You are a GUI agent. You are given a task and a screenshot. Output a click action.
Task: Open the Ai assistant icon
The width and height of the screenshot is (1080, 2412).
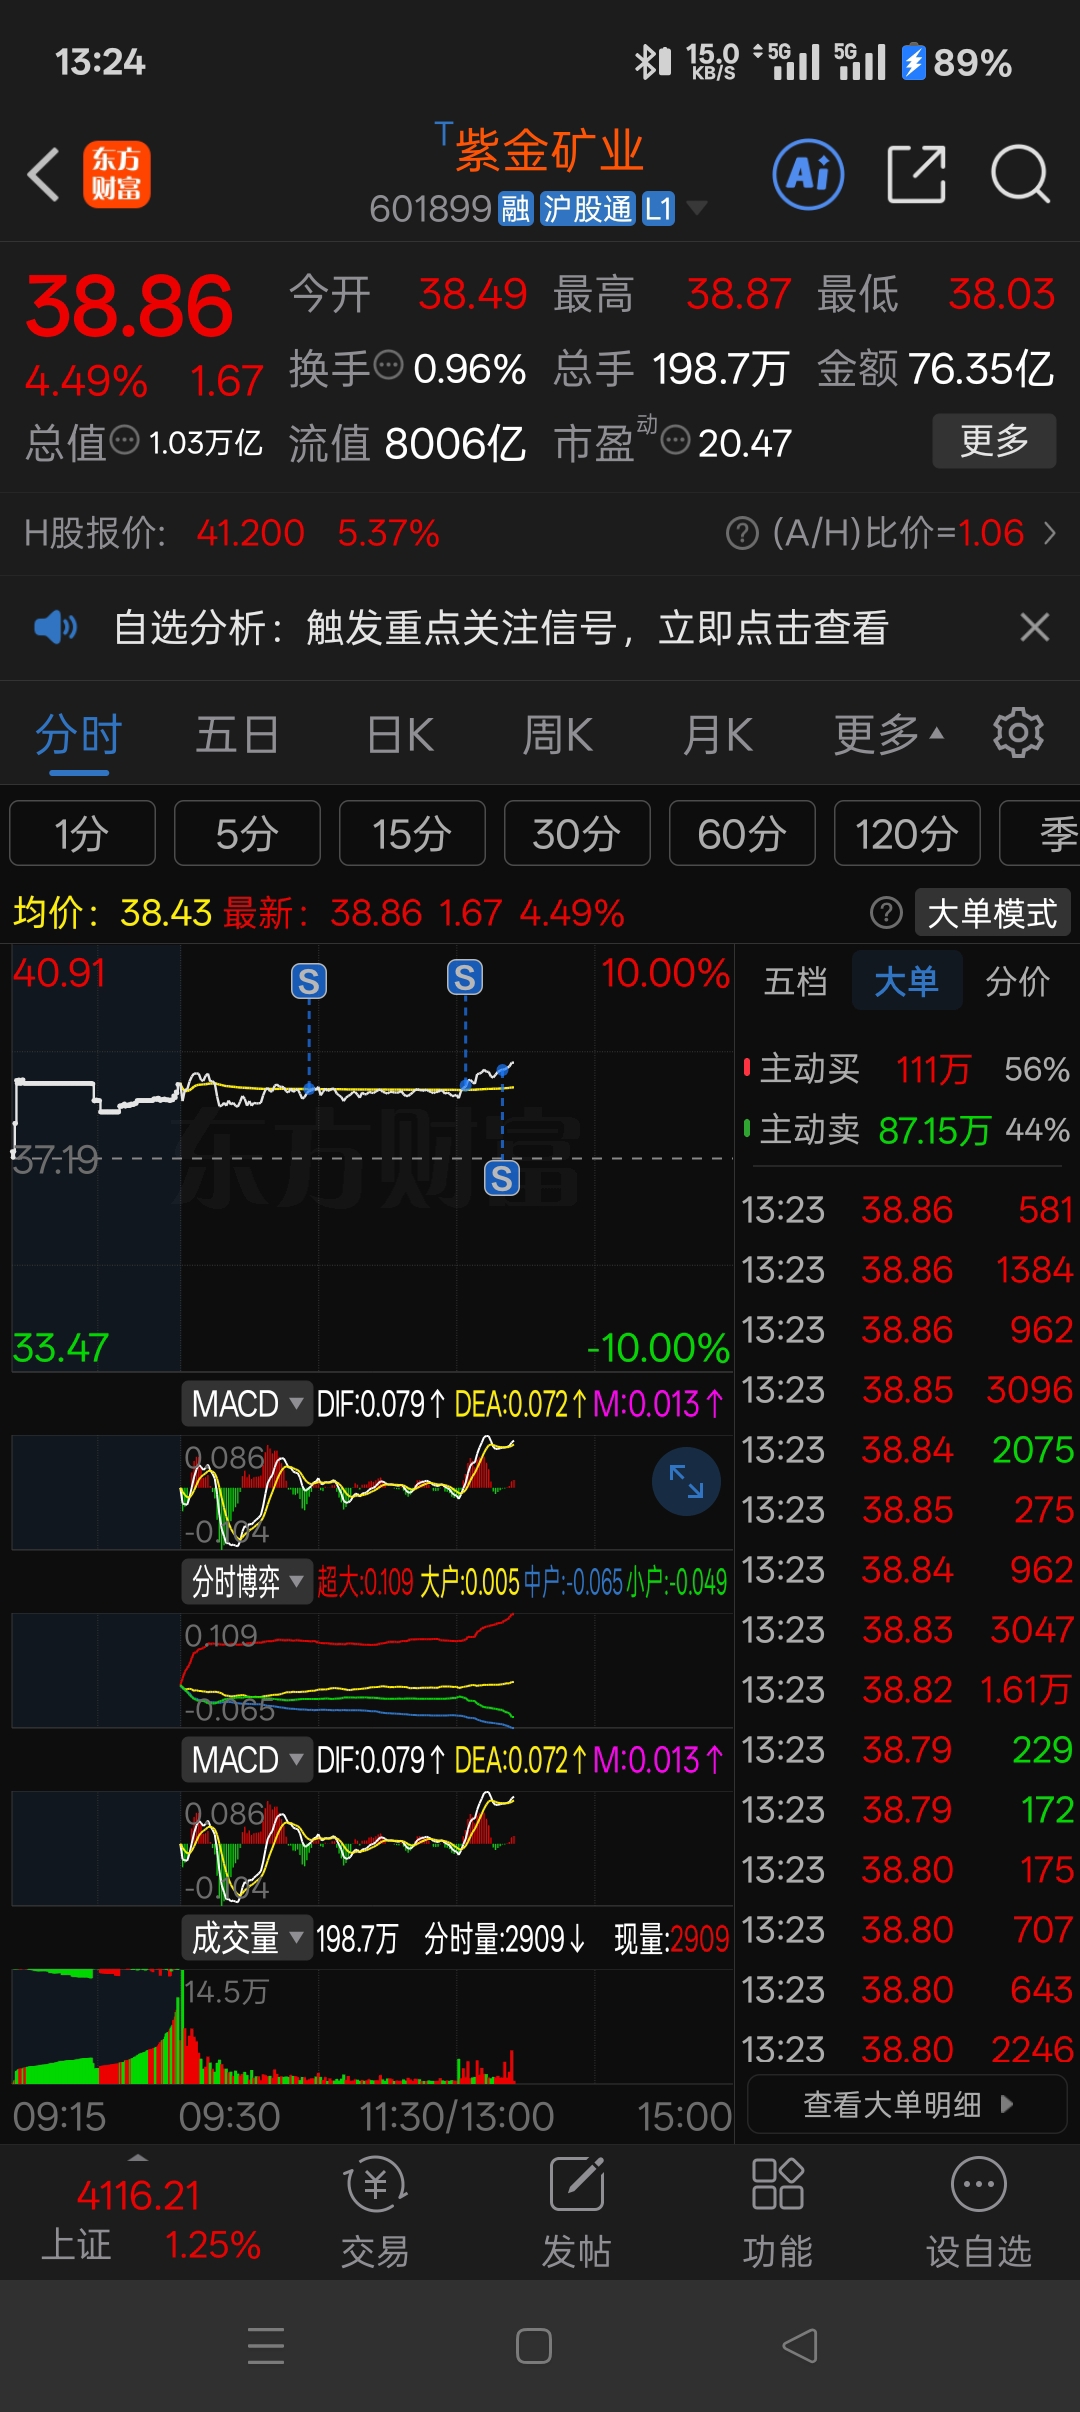click(x=808, y=174)
